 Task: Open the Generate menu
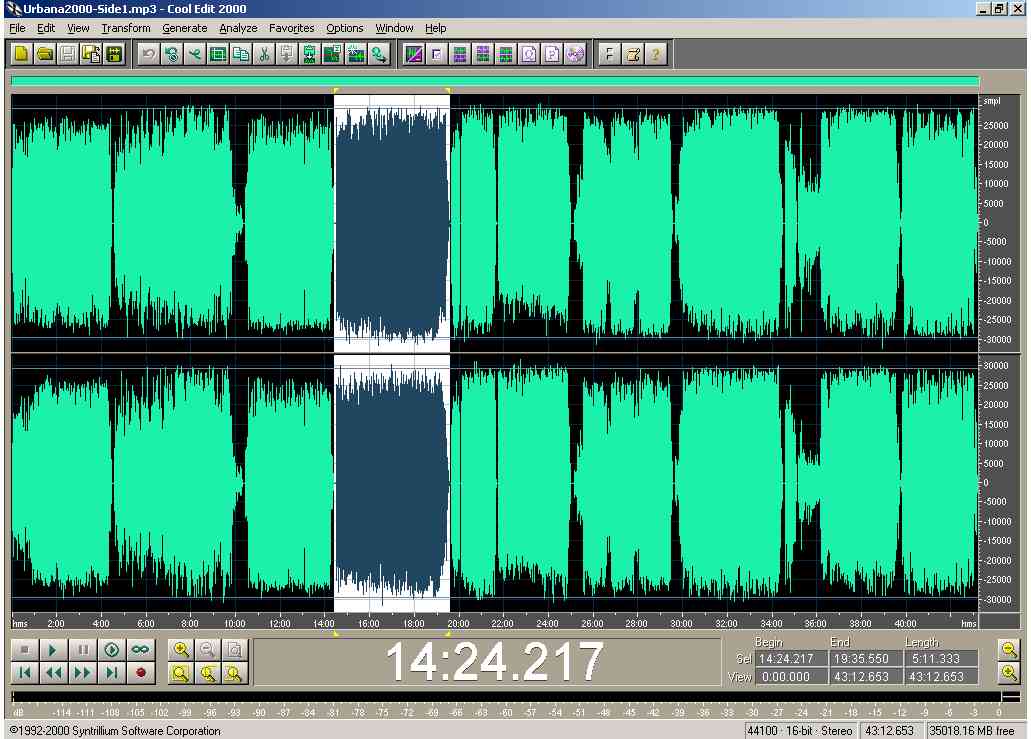(x=184, y=28)
